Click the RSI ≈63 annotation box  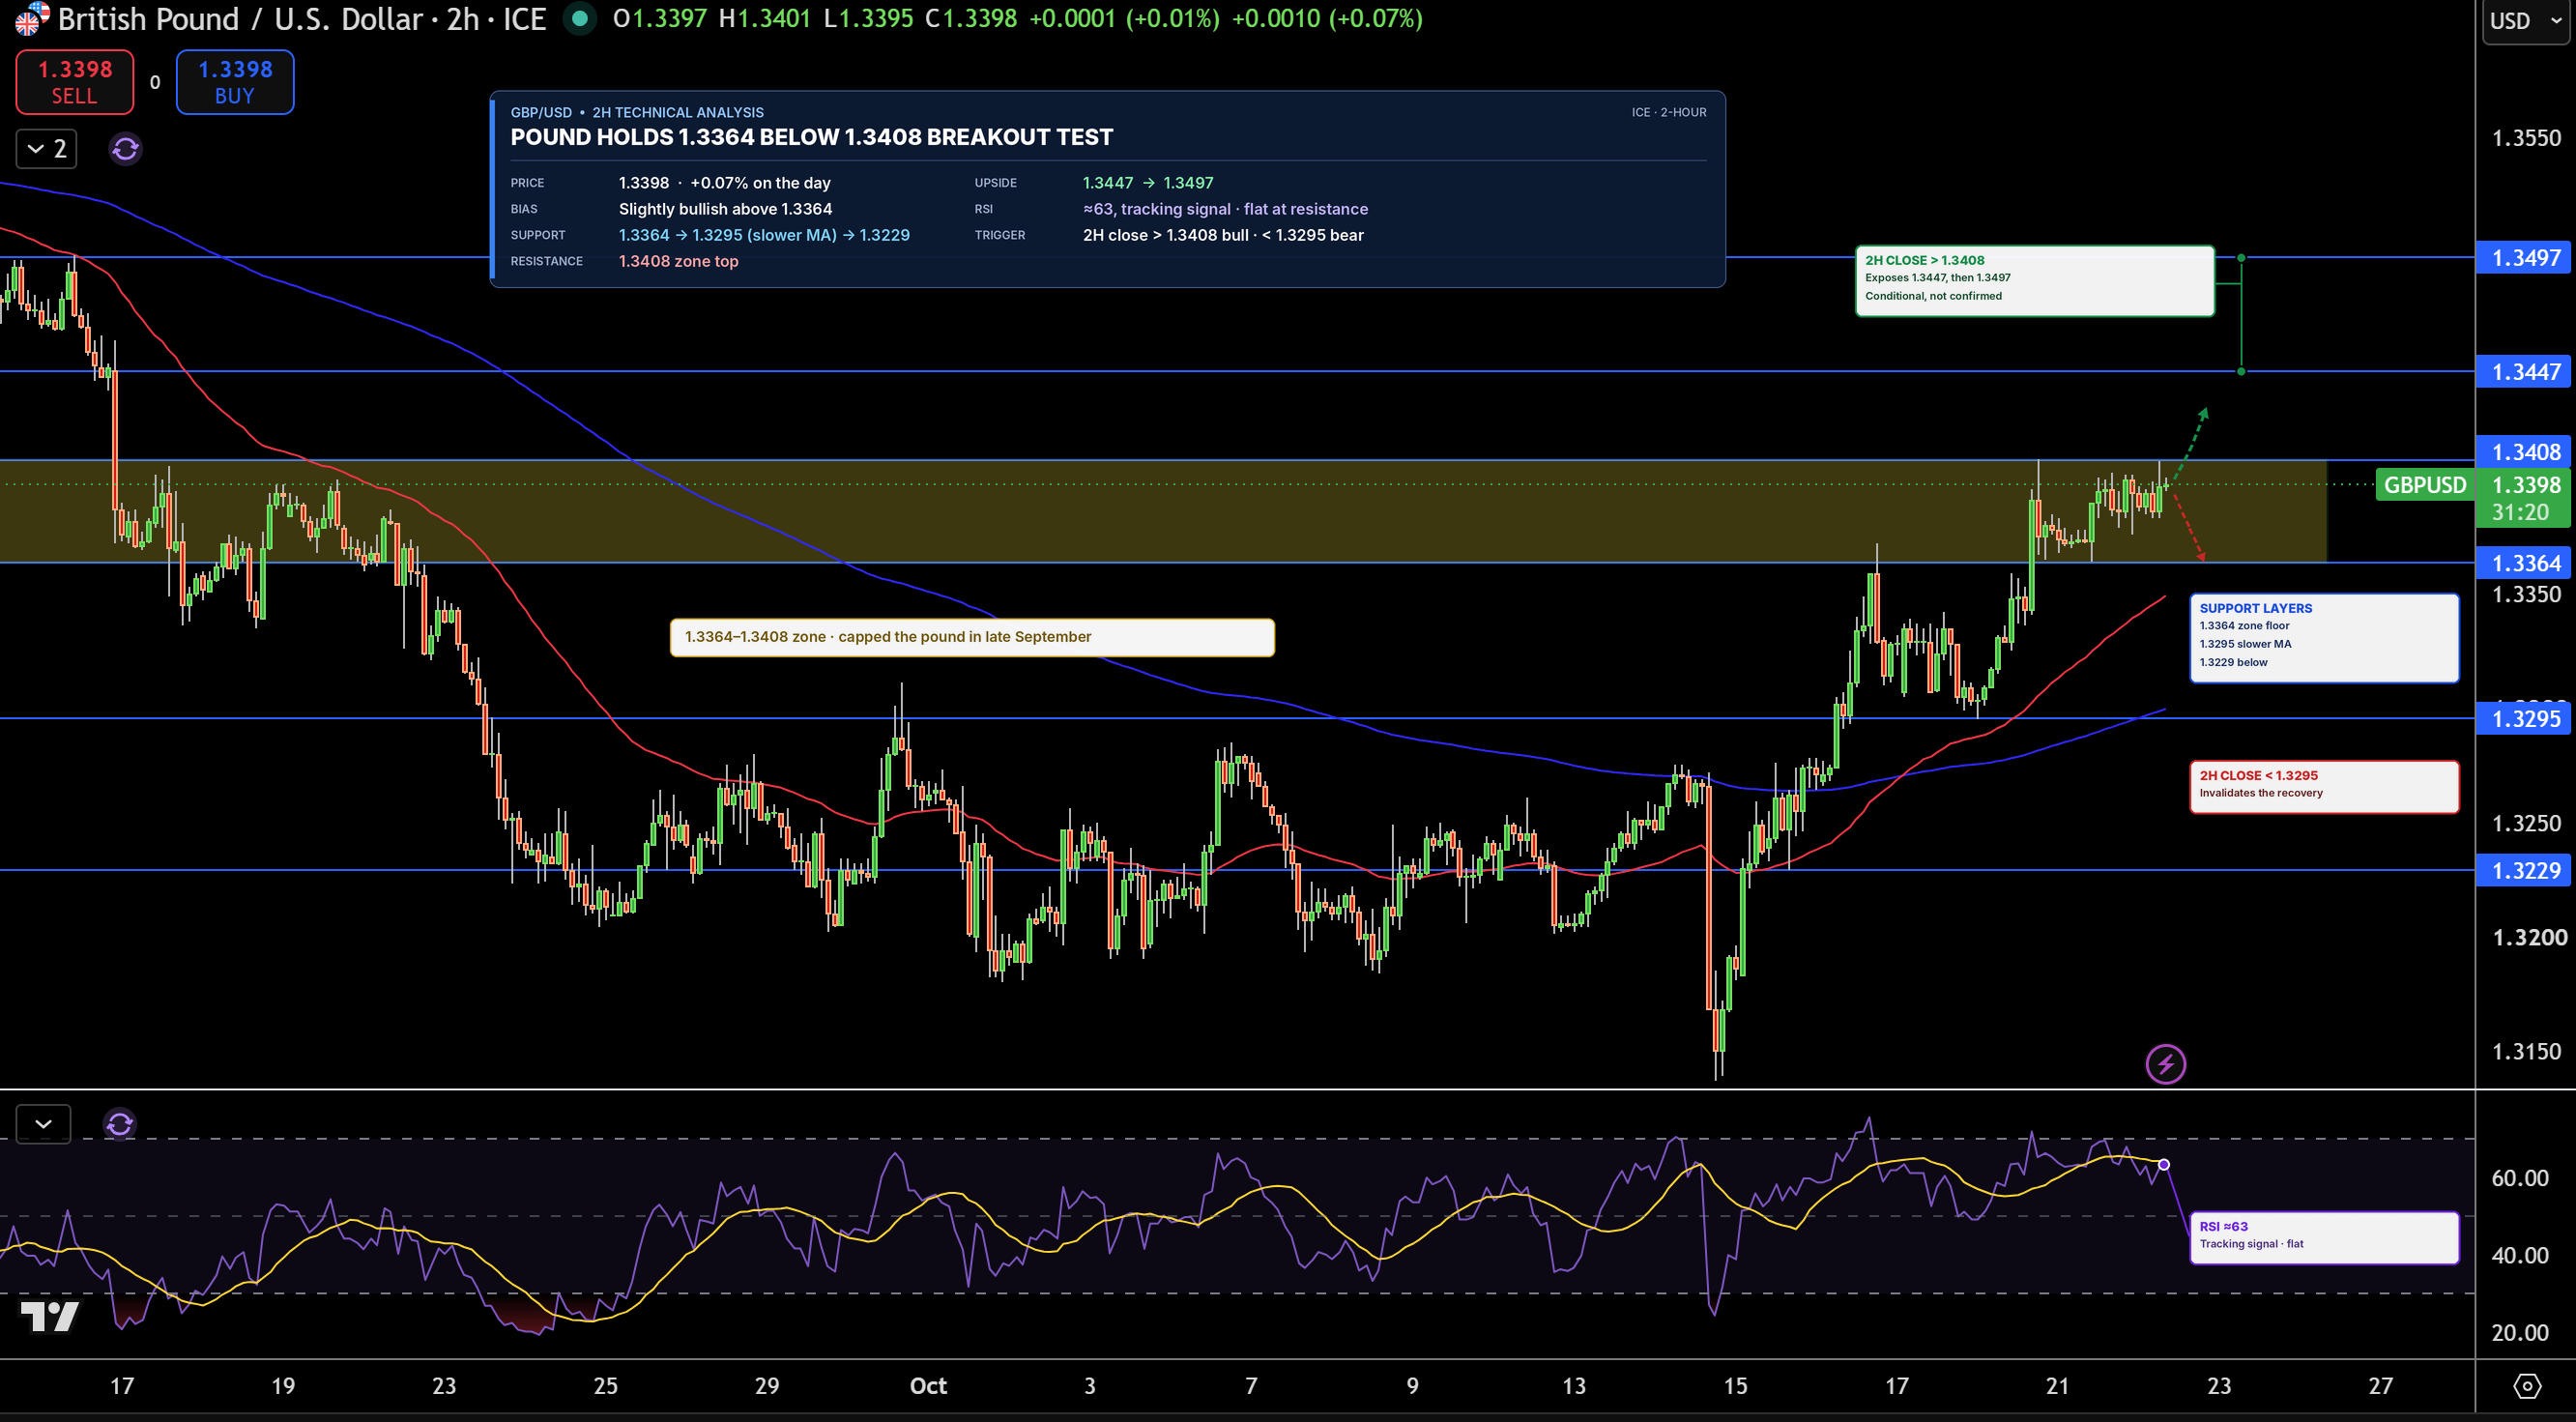tap(2324, 1238)
